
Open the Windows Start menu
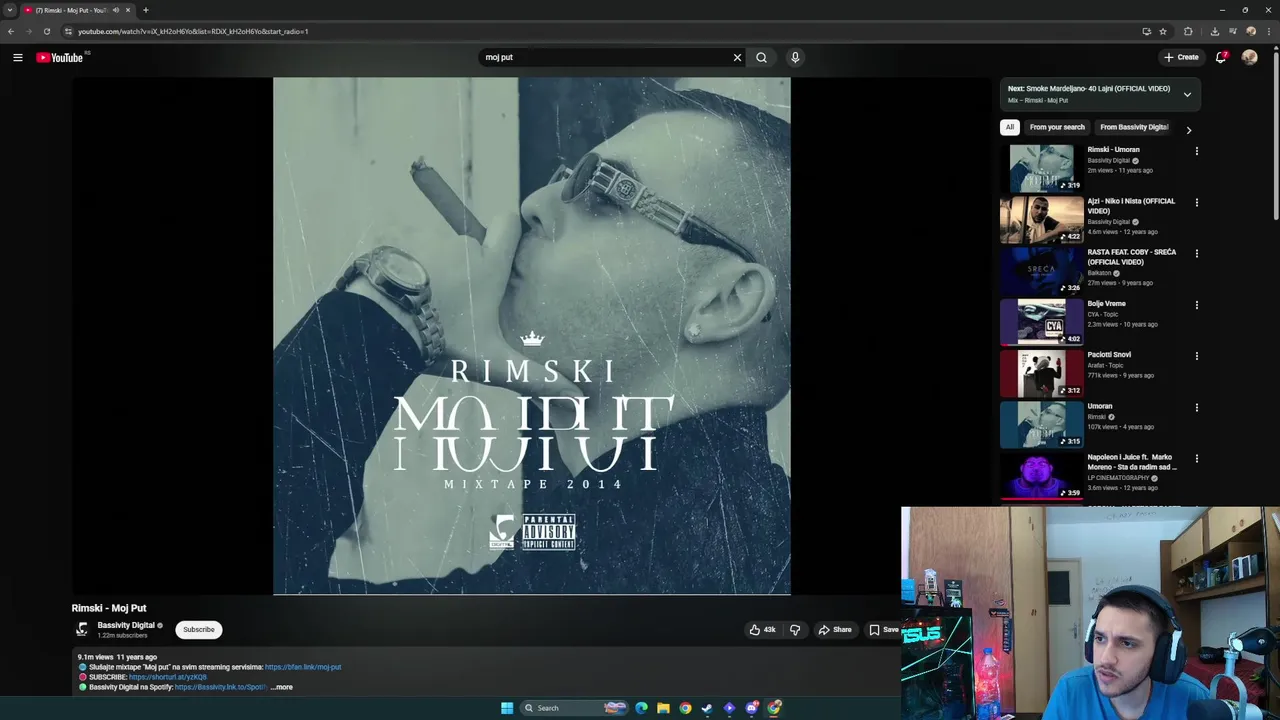pos(507,708)
